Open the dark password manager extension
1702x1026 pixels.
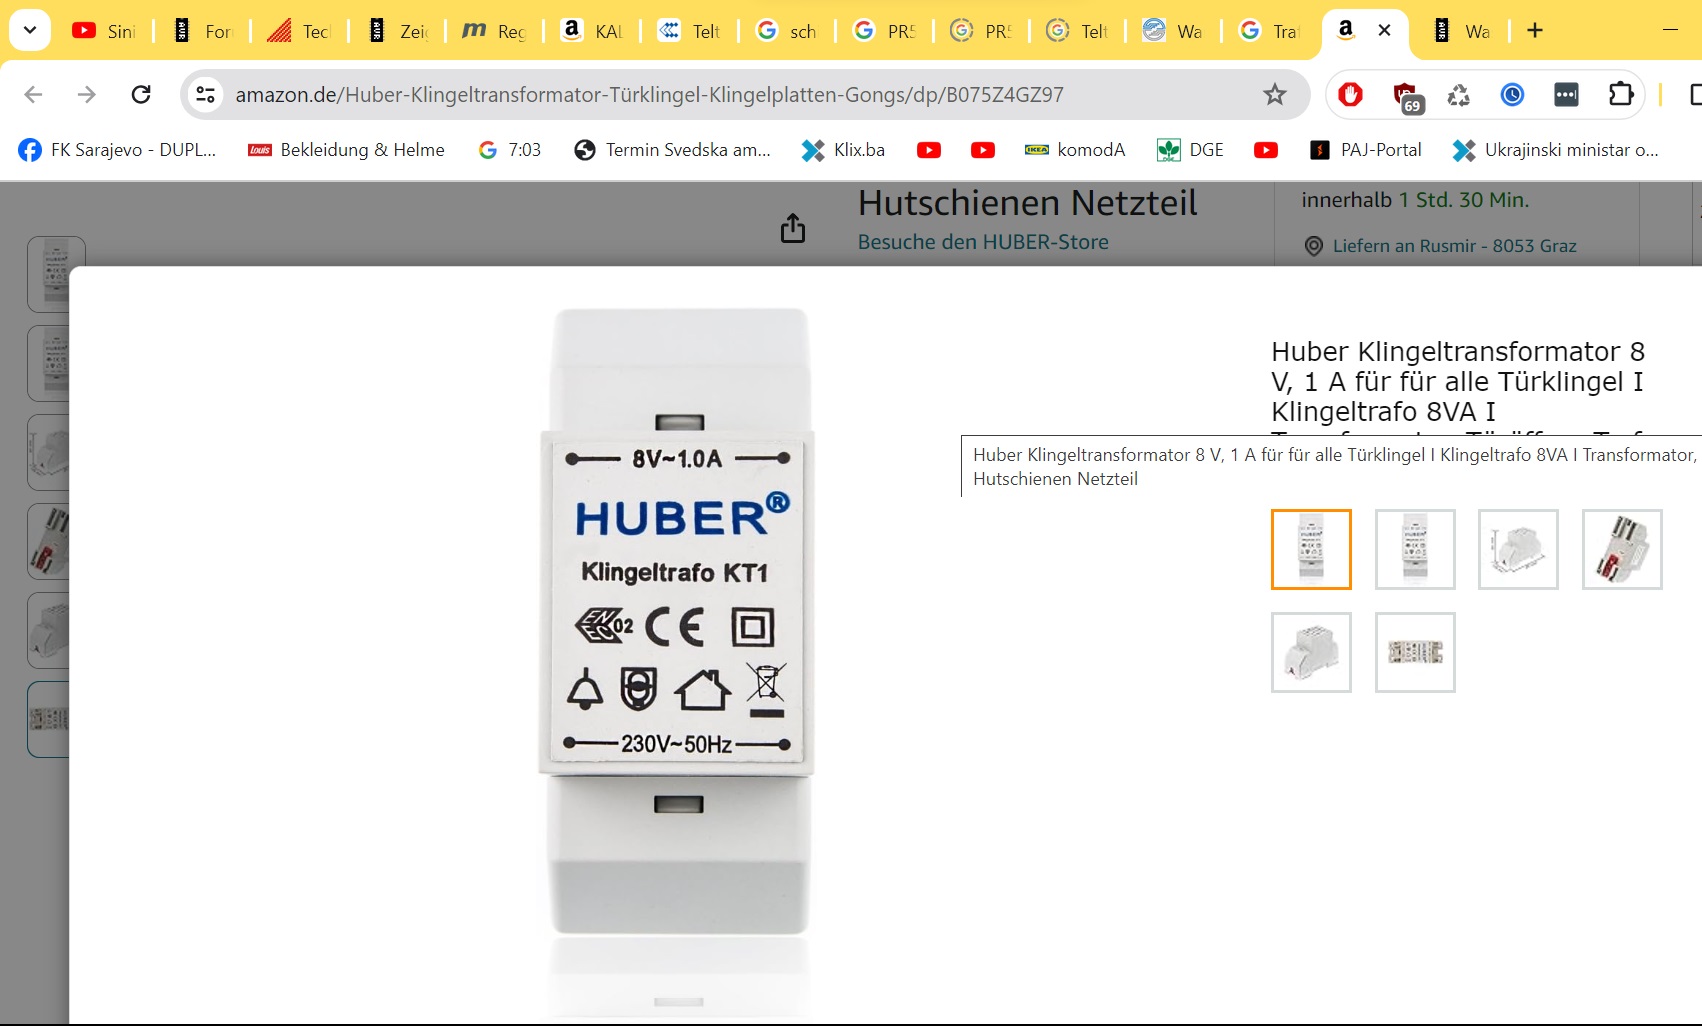click(1566, 94)
